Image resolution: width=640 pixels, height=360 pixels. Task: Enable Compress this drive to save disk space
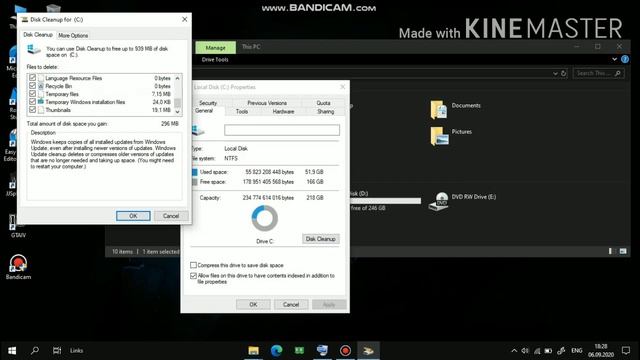(x=193, y=265)
